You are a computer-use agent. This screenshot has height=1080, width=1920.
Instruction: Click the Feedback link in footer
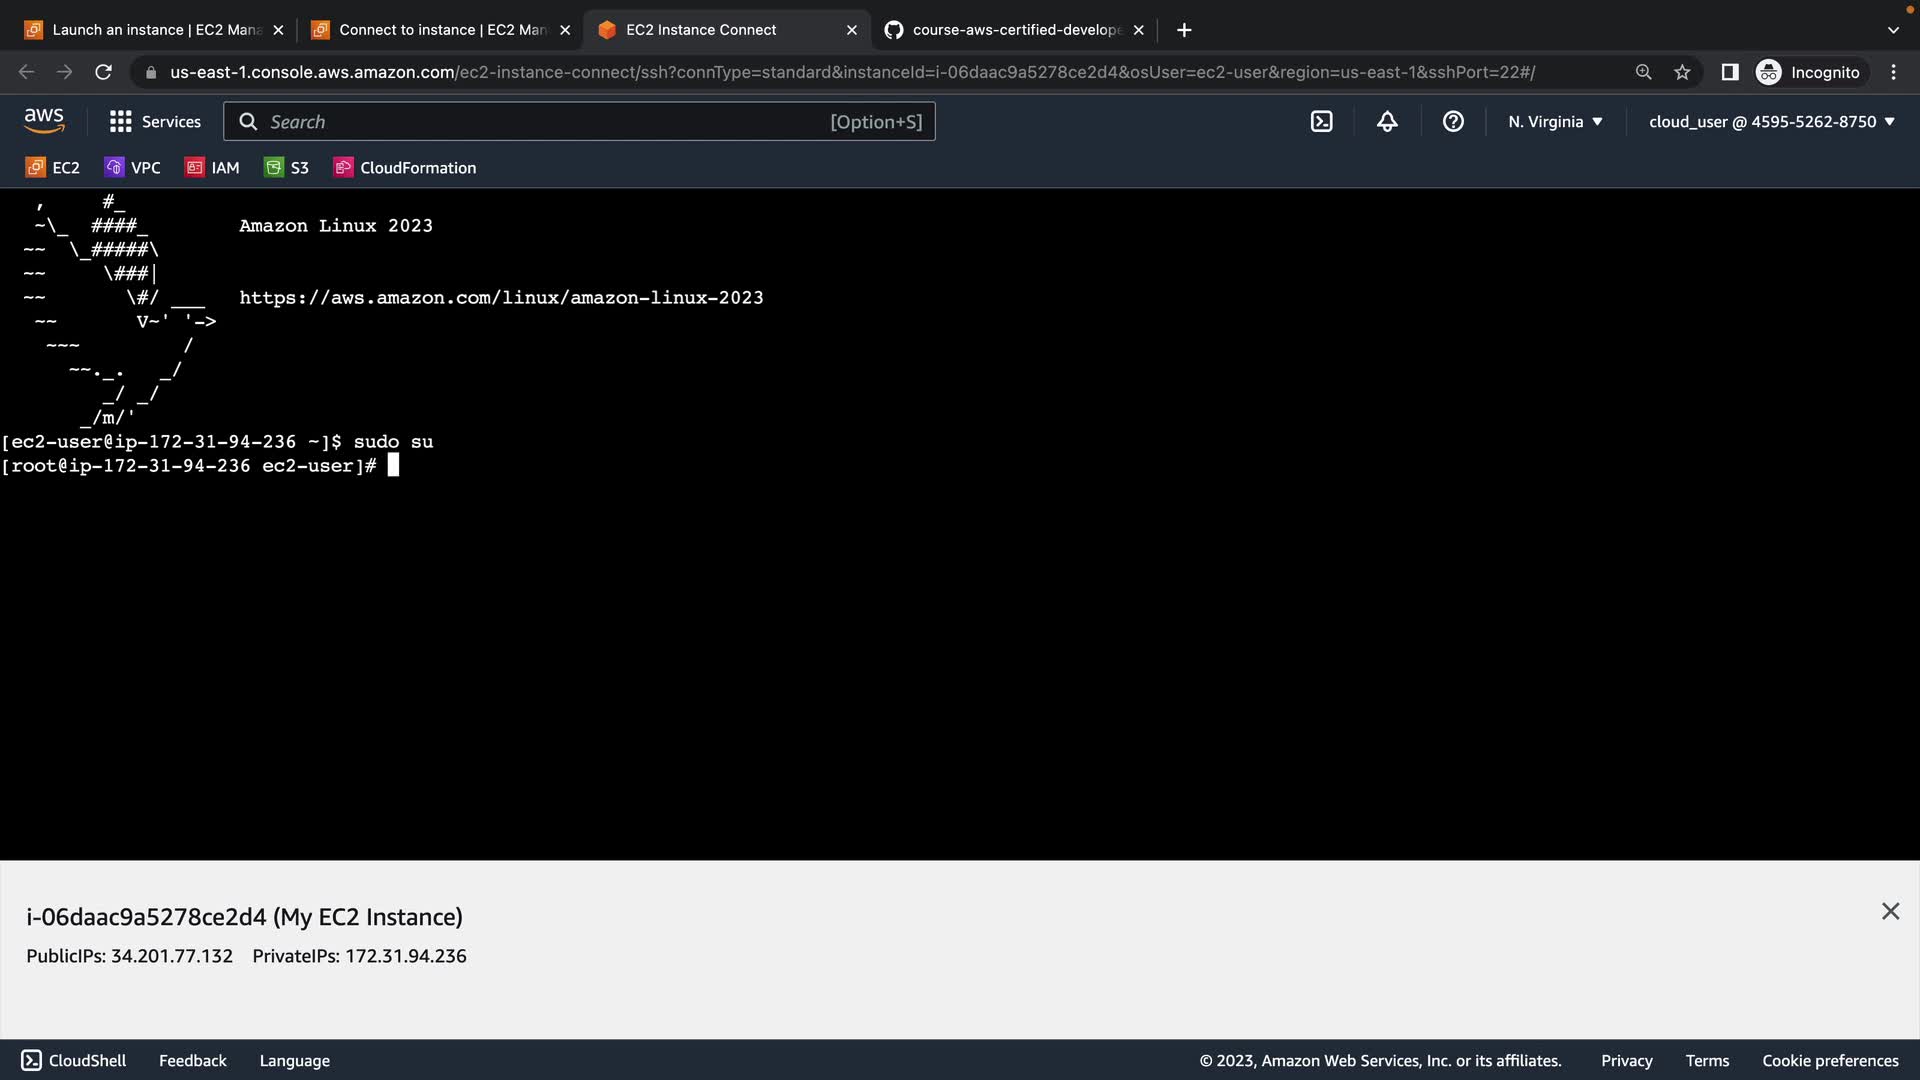[192, 1061]
